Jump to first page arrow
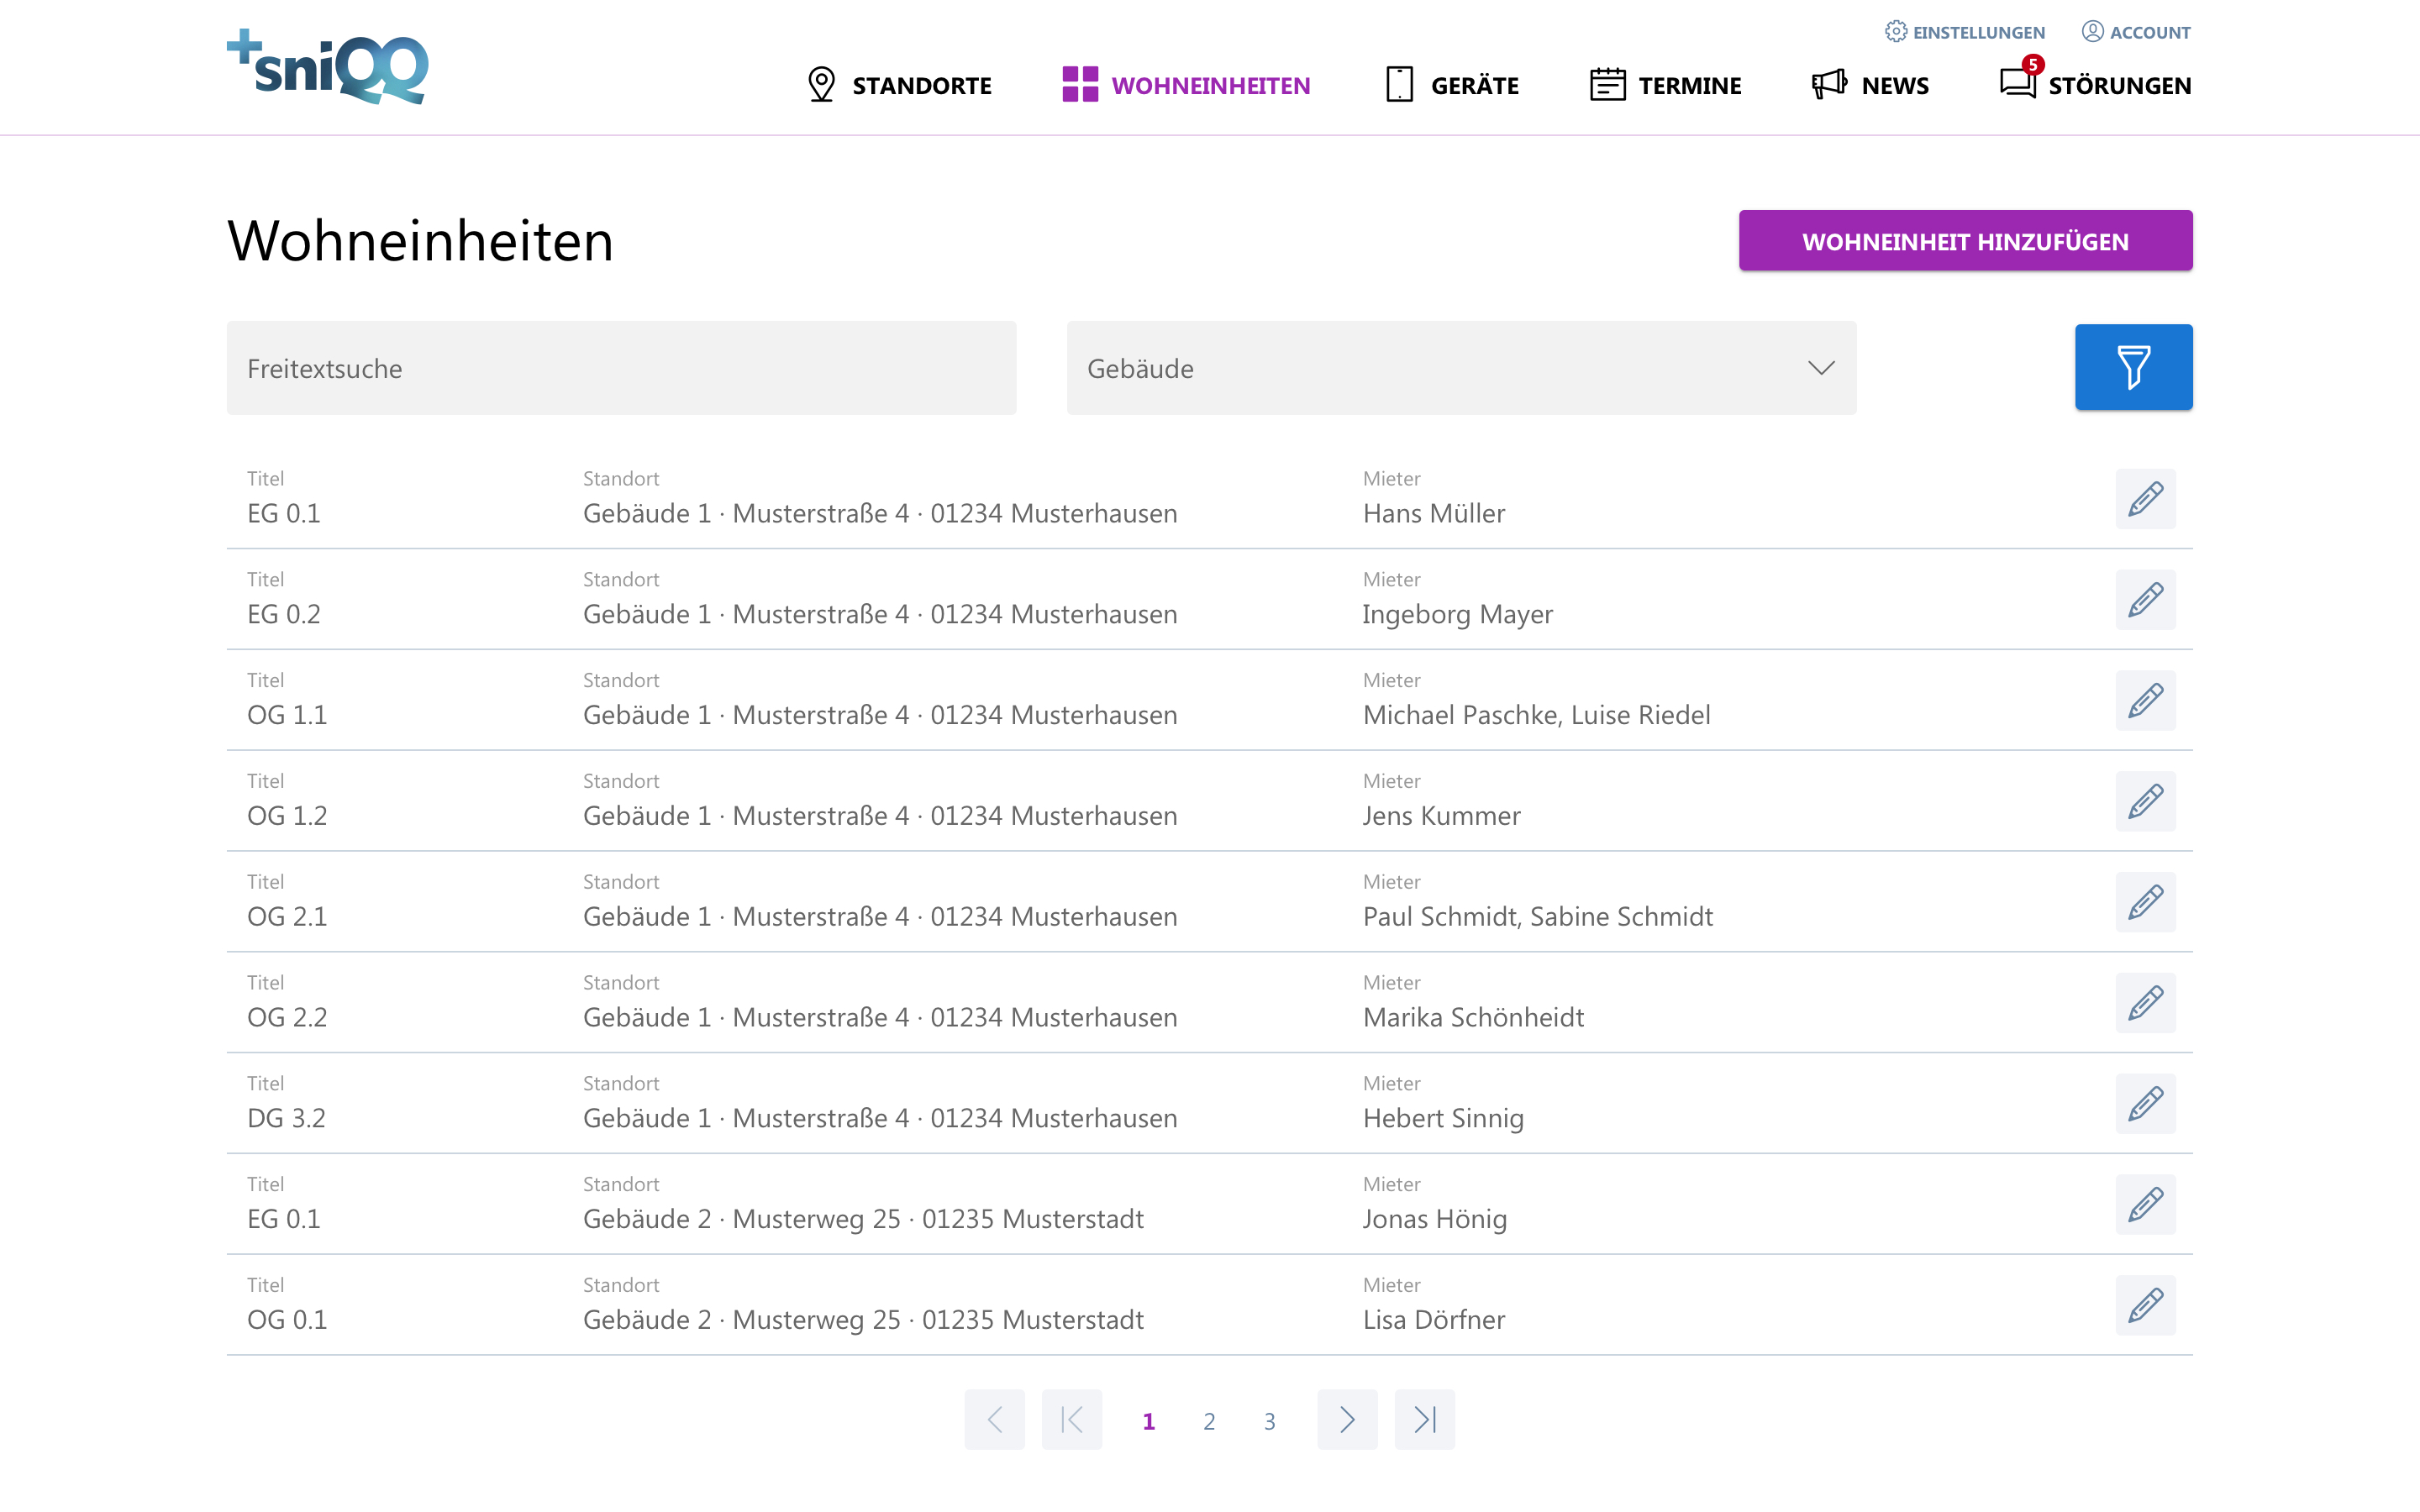The image size is (2420, 1512). [1071, 1419]
